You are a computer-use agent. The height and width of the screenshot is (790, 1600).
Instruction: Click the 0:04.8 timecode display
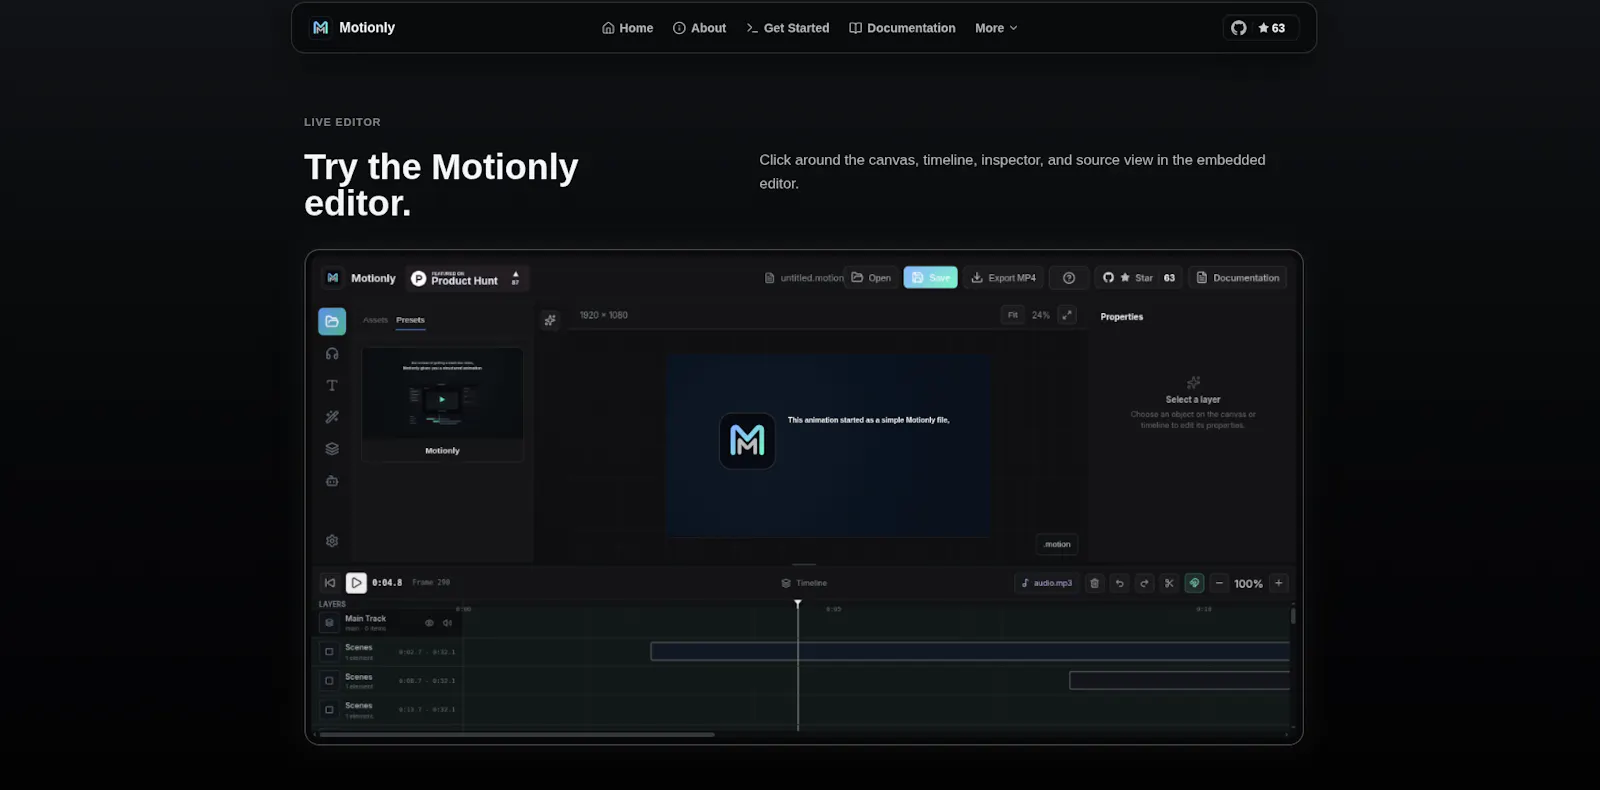tap(387, 583)
